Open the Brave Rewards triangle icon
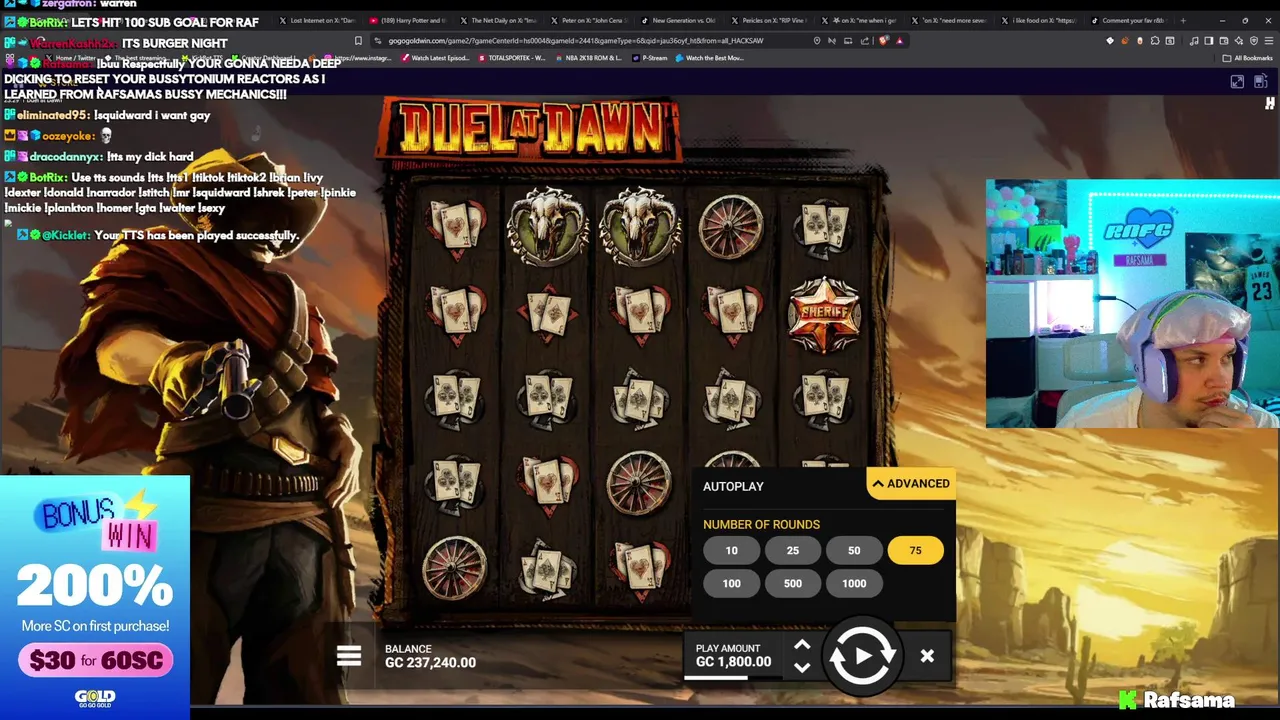Image resolution: width=1280 pixels, height=720 pixels. tap(900, 41)
